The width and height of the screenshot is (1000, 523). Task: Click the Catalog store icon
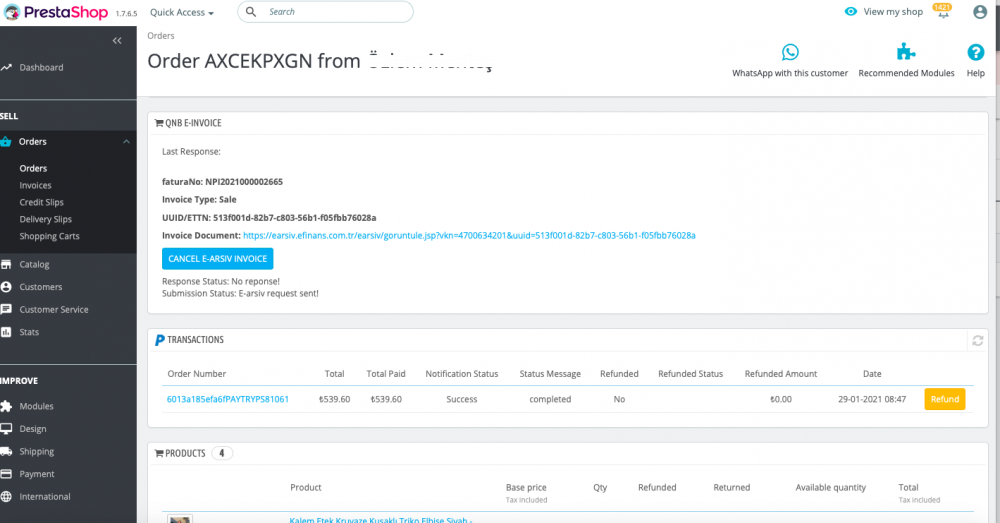click(6, 264)
